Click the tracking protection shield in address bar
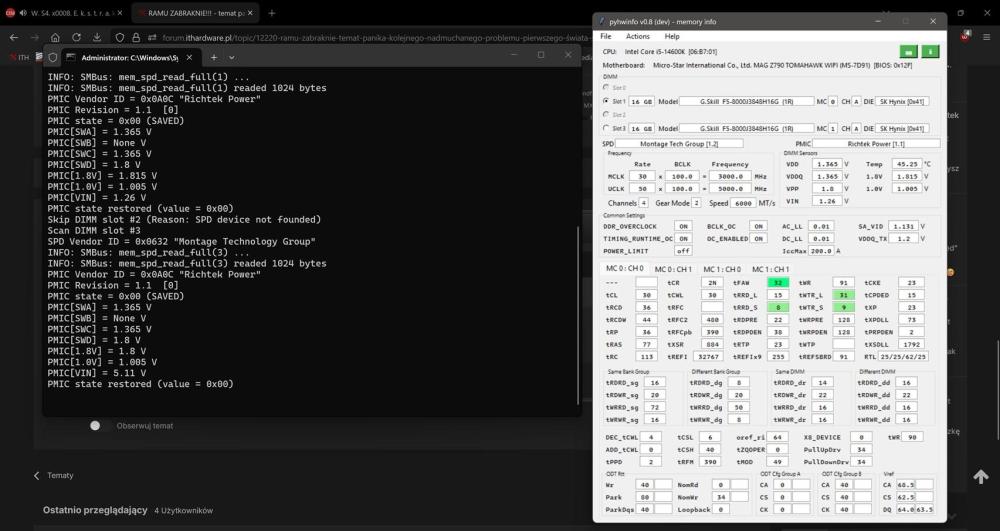 click(119, 38)
